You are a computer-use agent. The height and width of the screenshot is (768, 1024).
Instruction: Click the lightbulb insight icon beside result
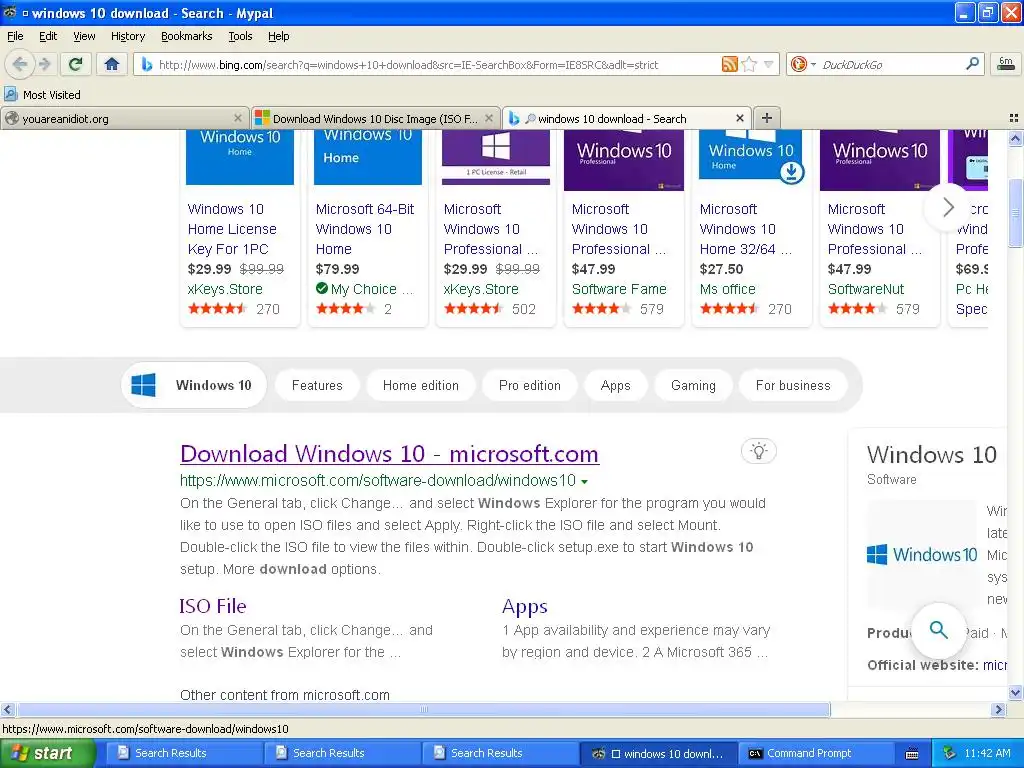tap(758, 451)
